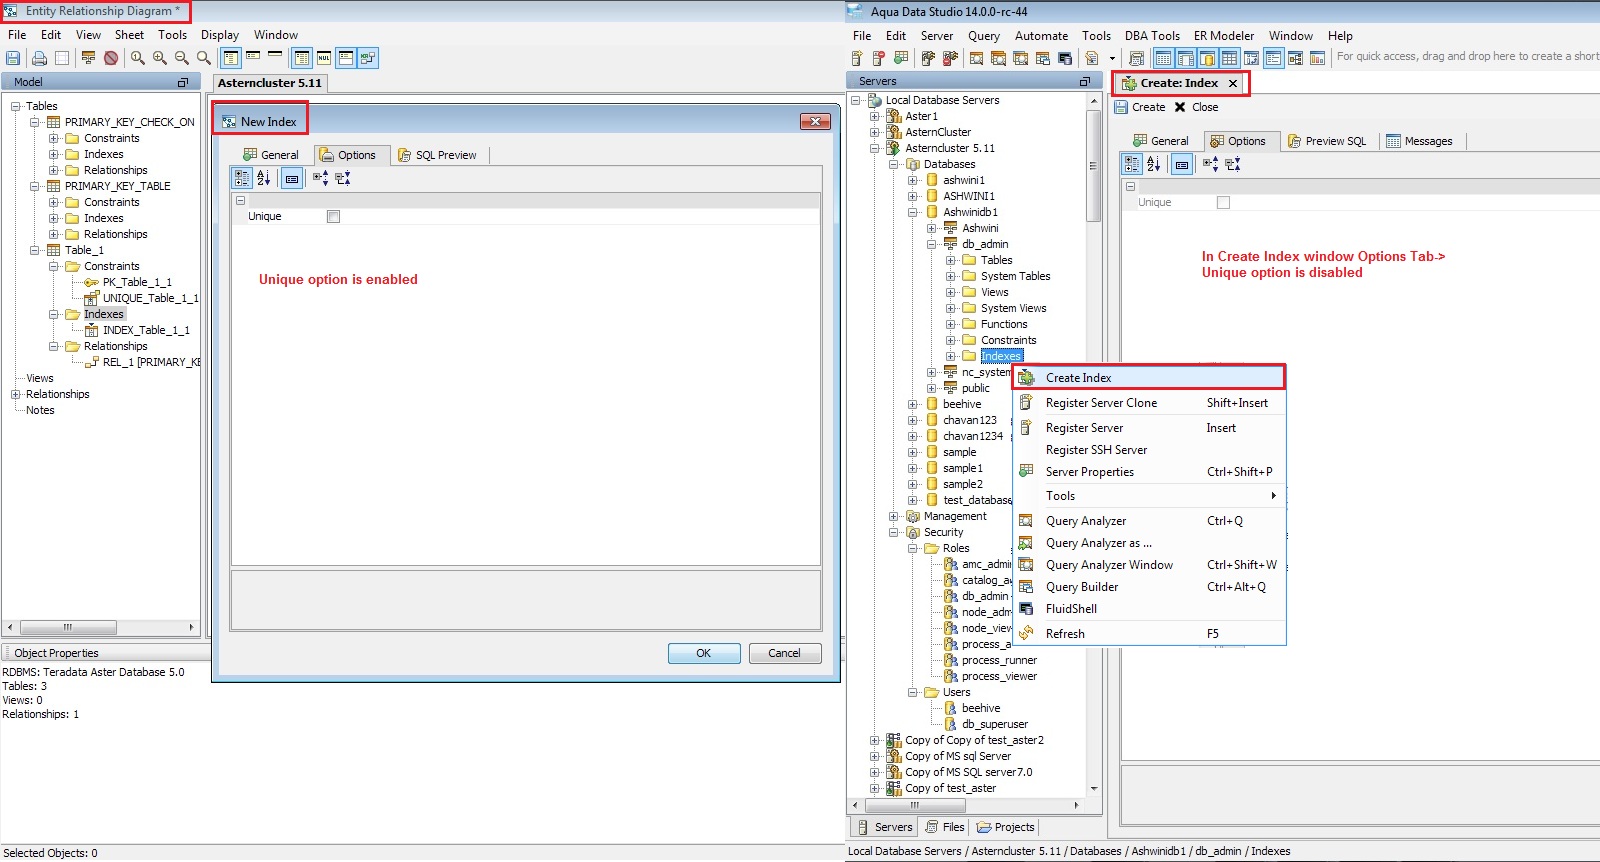
Task: Collapse the Tables root node in Model tree
Action: pos(16,106)
